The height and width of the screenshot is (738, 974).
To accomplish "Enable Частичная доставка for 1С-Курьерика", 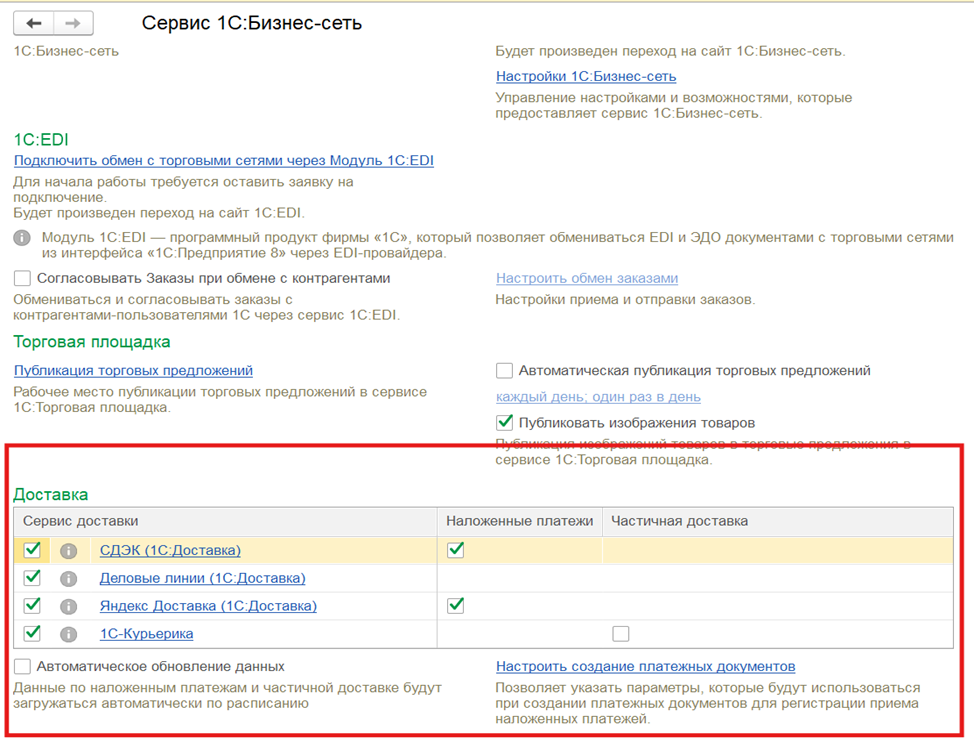I will (621, 634).
